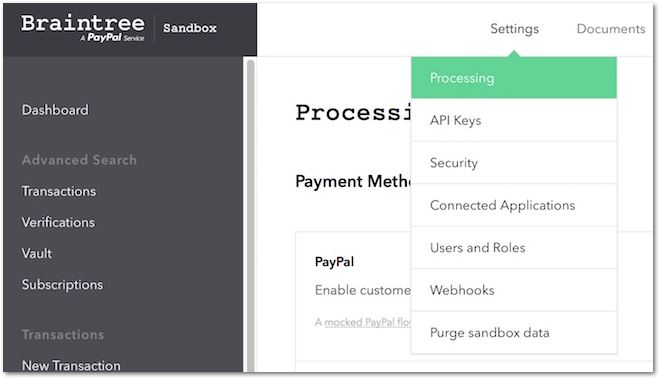
Task: Click the Sandbox environment label
Action: [x=190, y=28]
